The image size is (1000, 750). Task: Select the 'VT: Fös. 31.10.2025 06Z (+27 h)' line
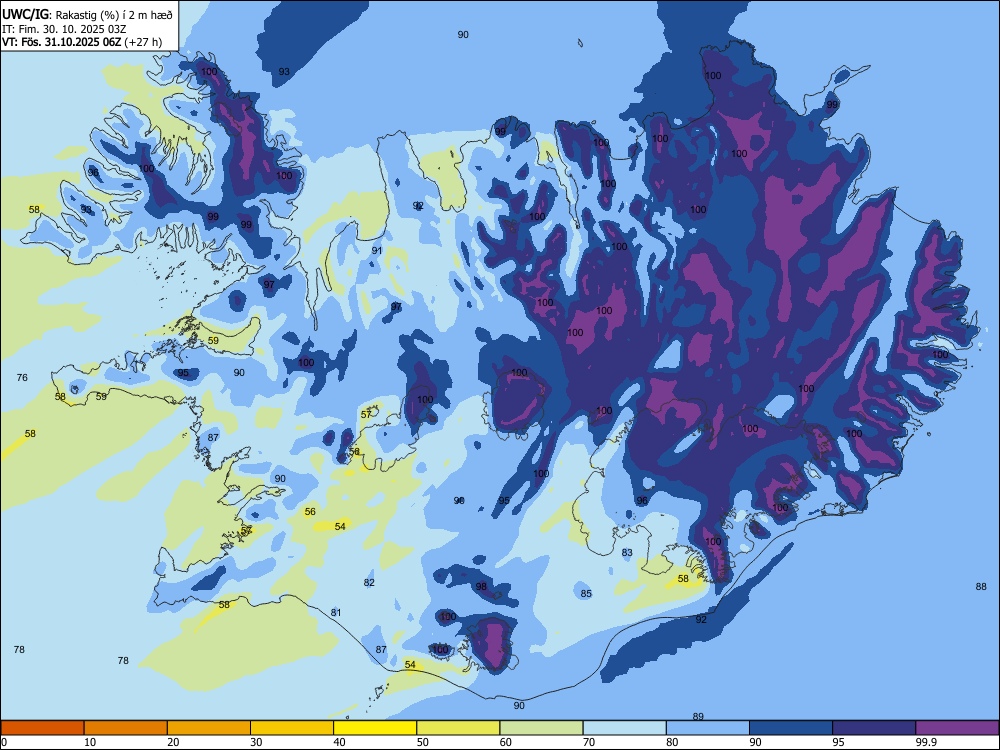click(82, 42)
